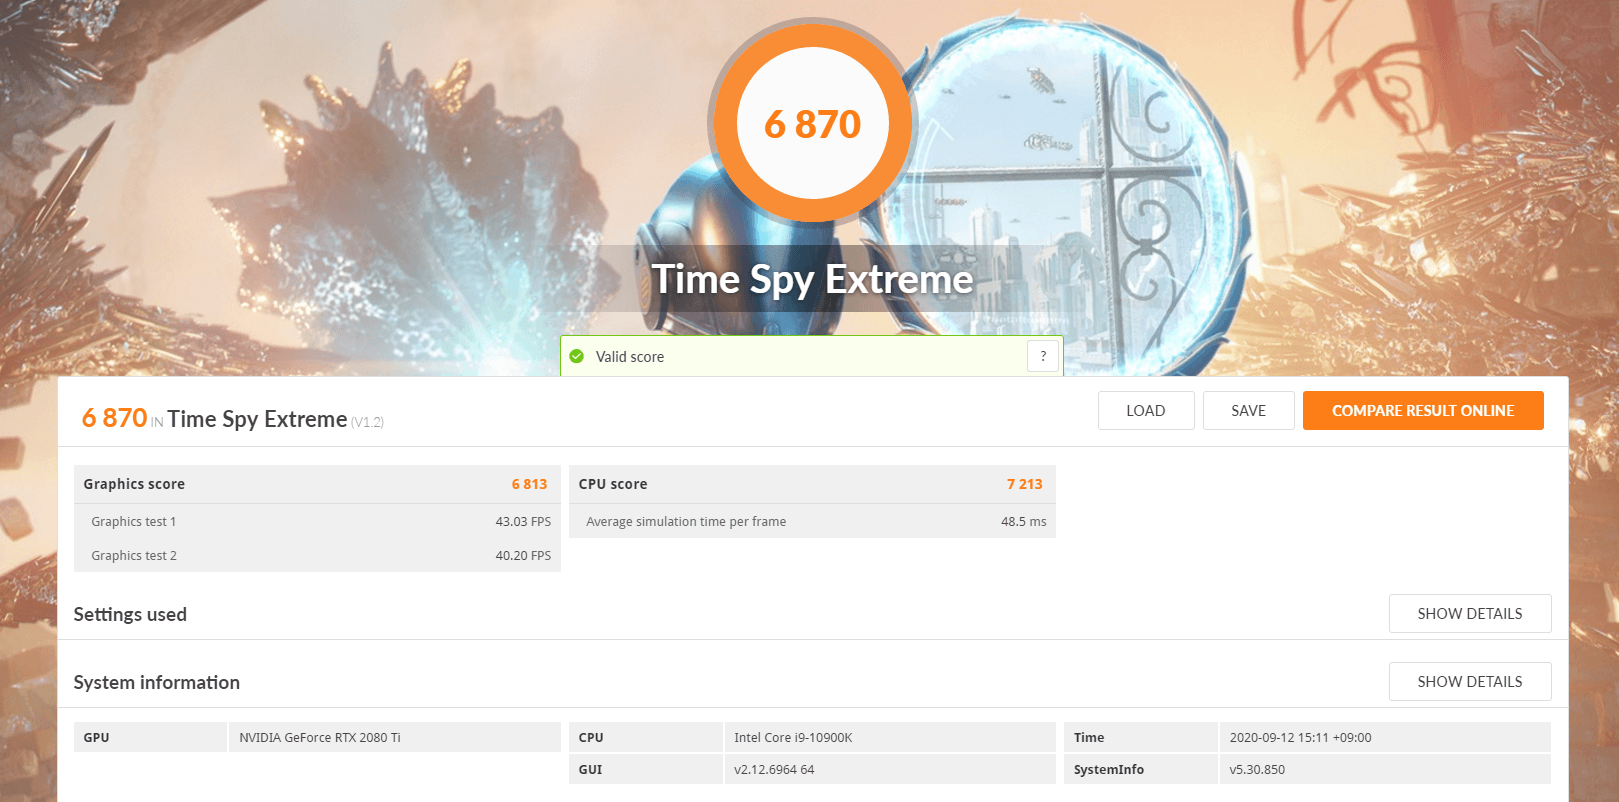Select the timestamp '2020-09-12 15:11 +09:00'
The height and width of the screenshot is (802, 1619).
(1300, 738)
